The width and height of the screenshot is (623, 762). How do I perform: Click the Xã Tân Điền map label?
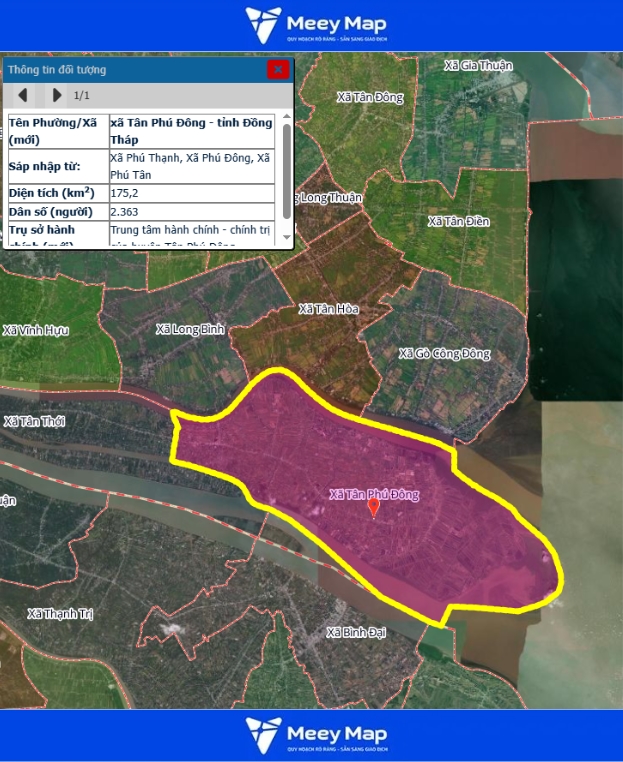458,221
